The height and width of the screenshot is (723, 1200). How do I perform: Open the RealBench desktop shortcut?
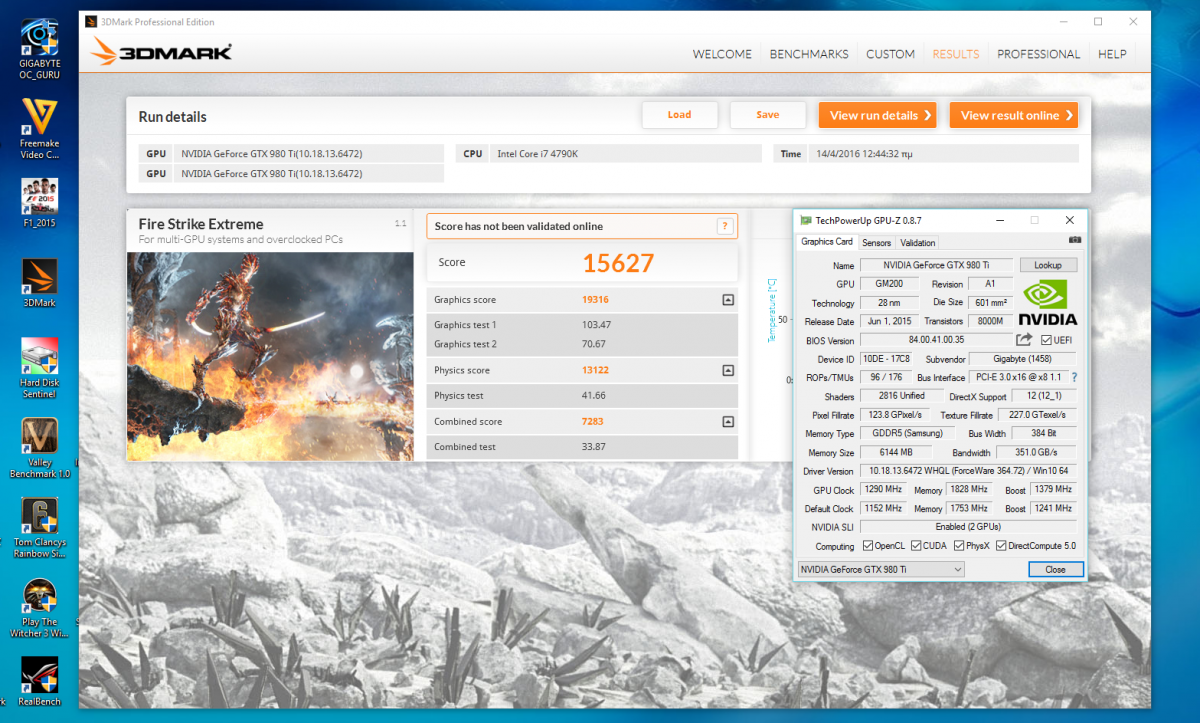pos(39,682)
